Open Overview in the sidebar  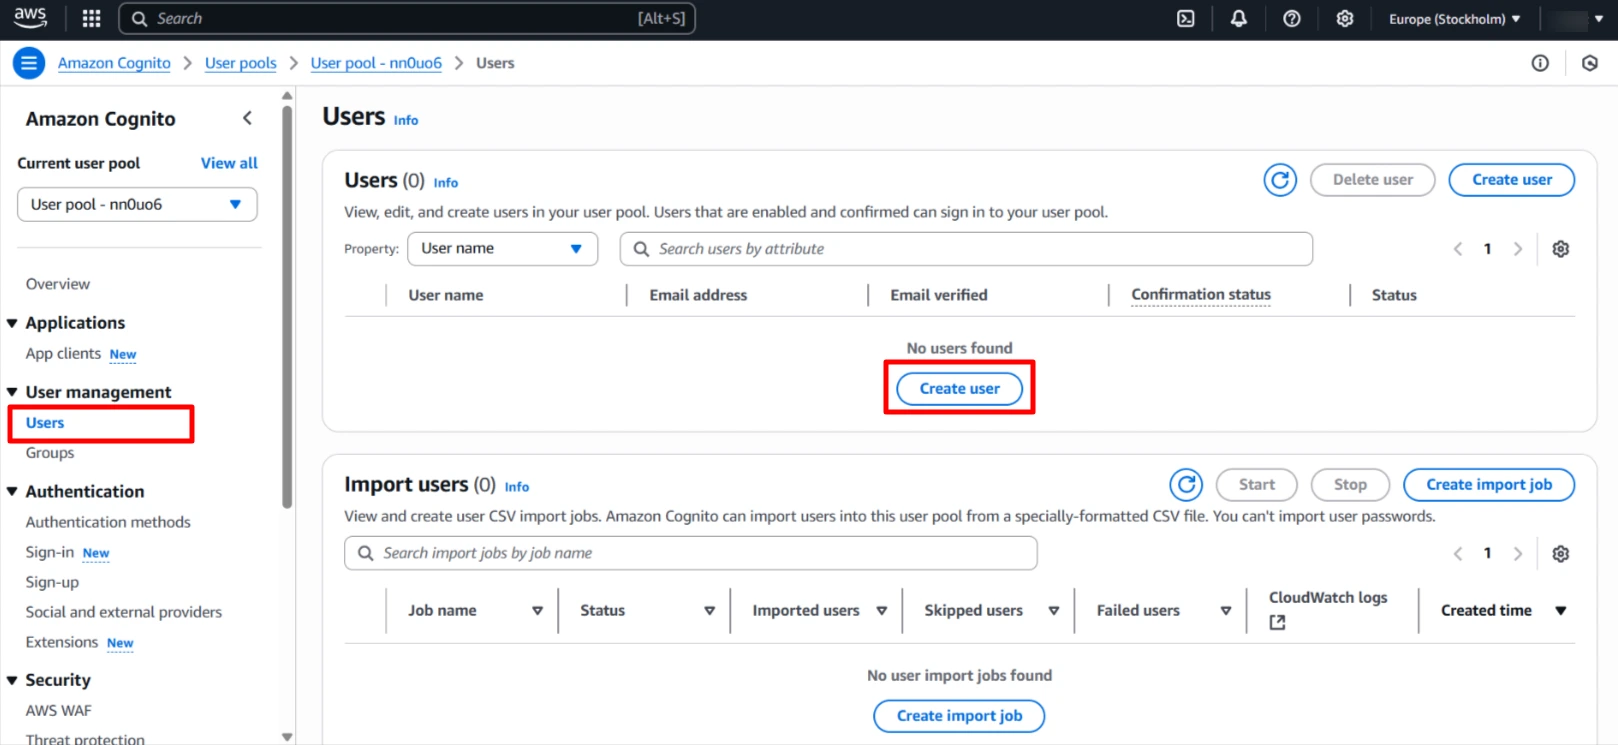[58, 284]
